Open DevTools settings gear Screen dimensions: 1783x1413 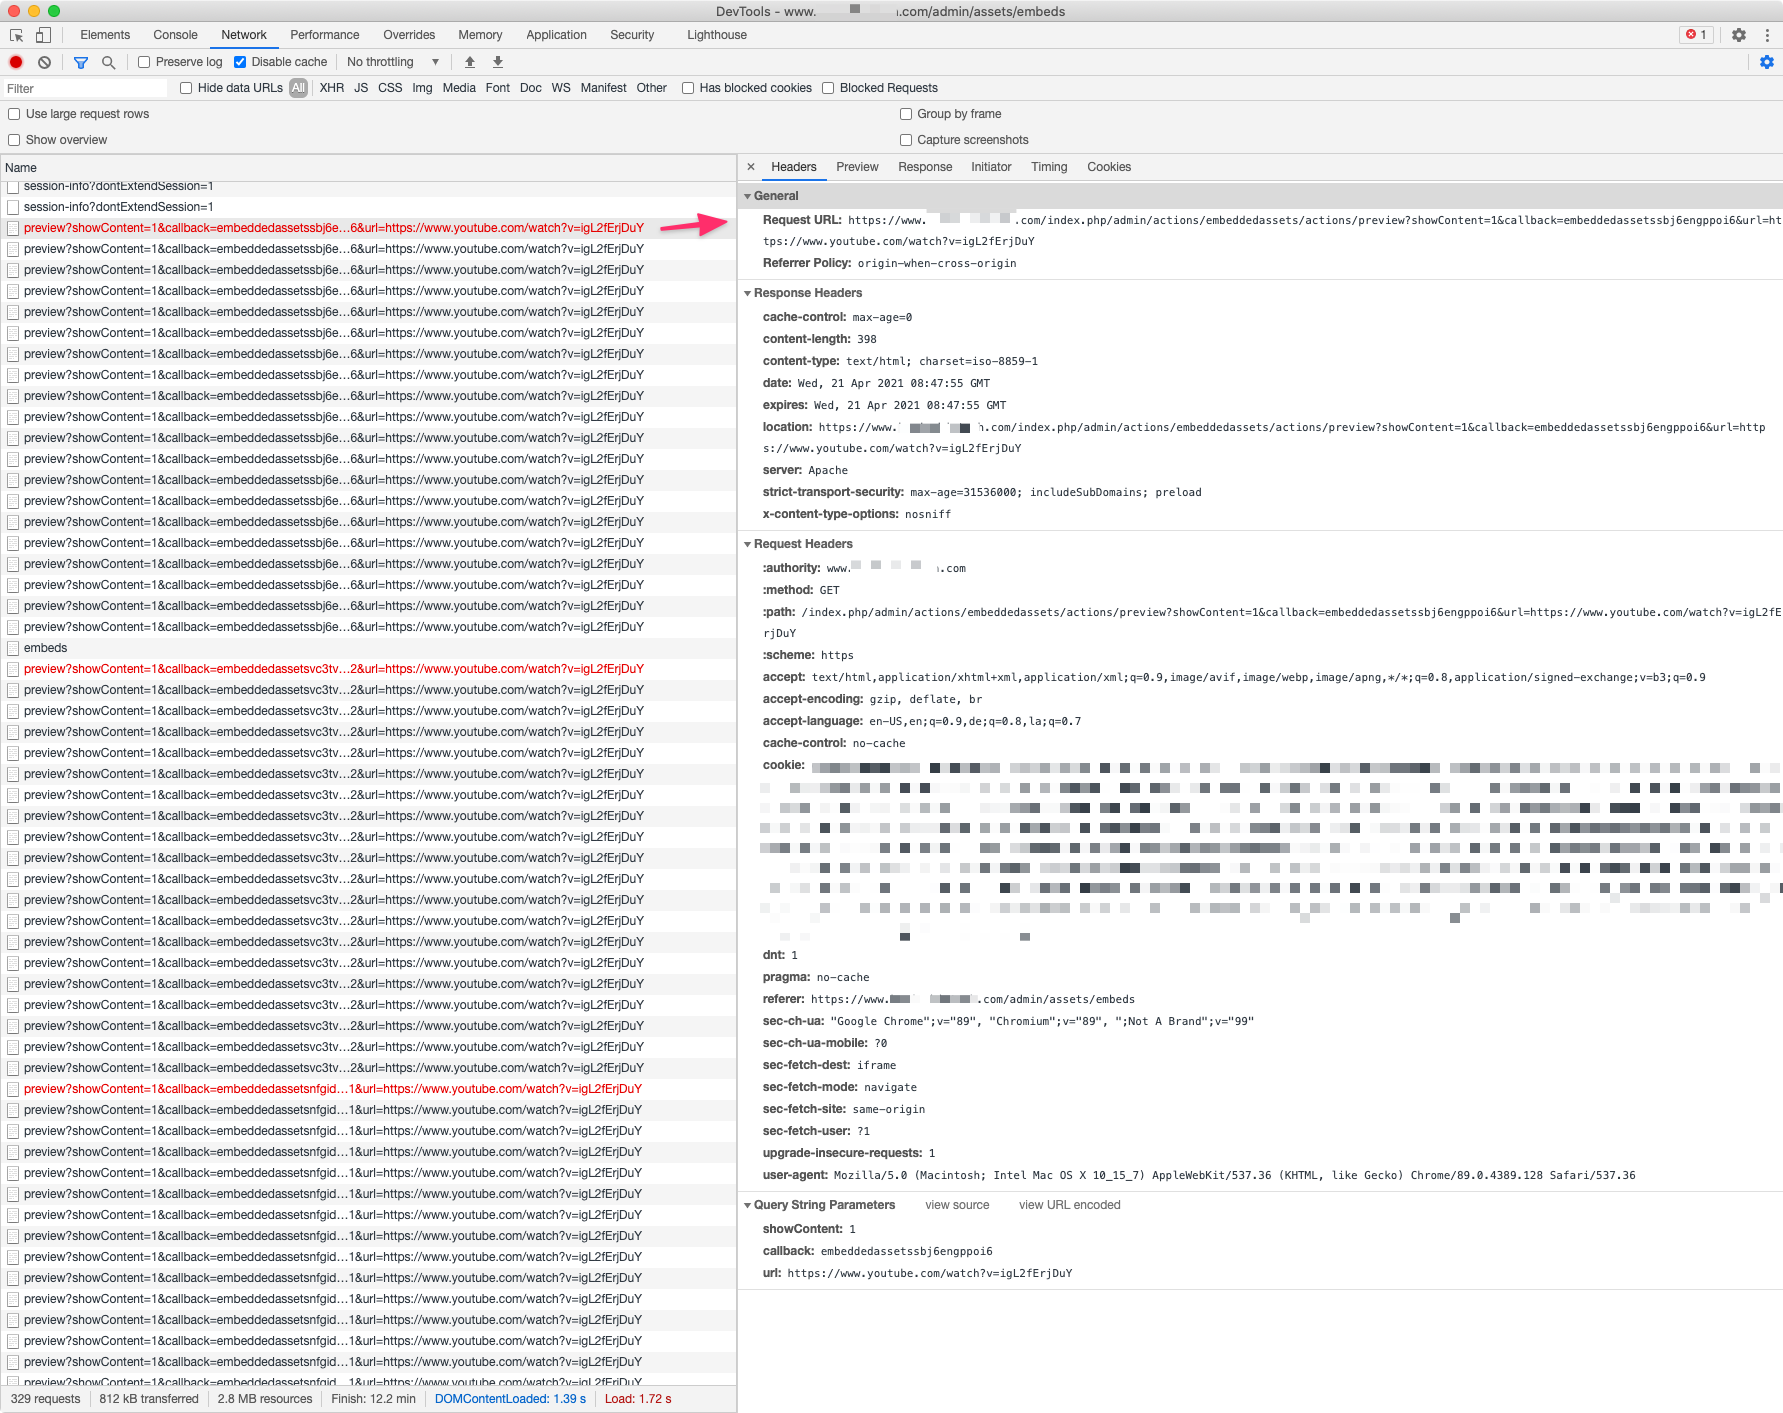1738,35
